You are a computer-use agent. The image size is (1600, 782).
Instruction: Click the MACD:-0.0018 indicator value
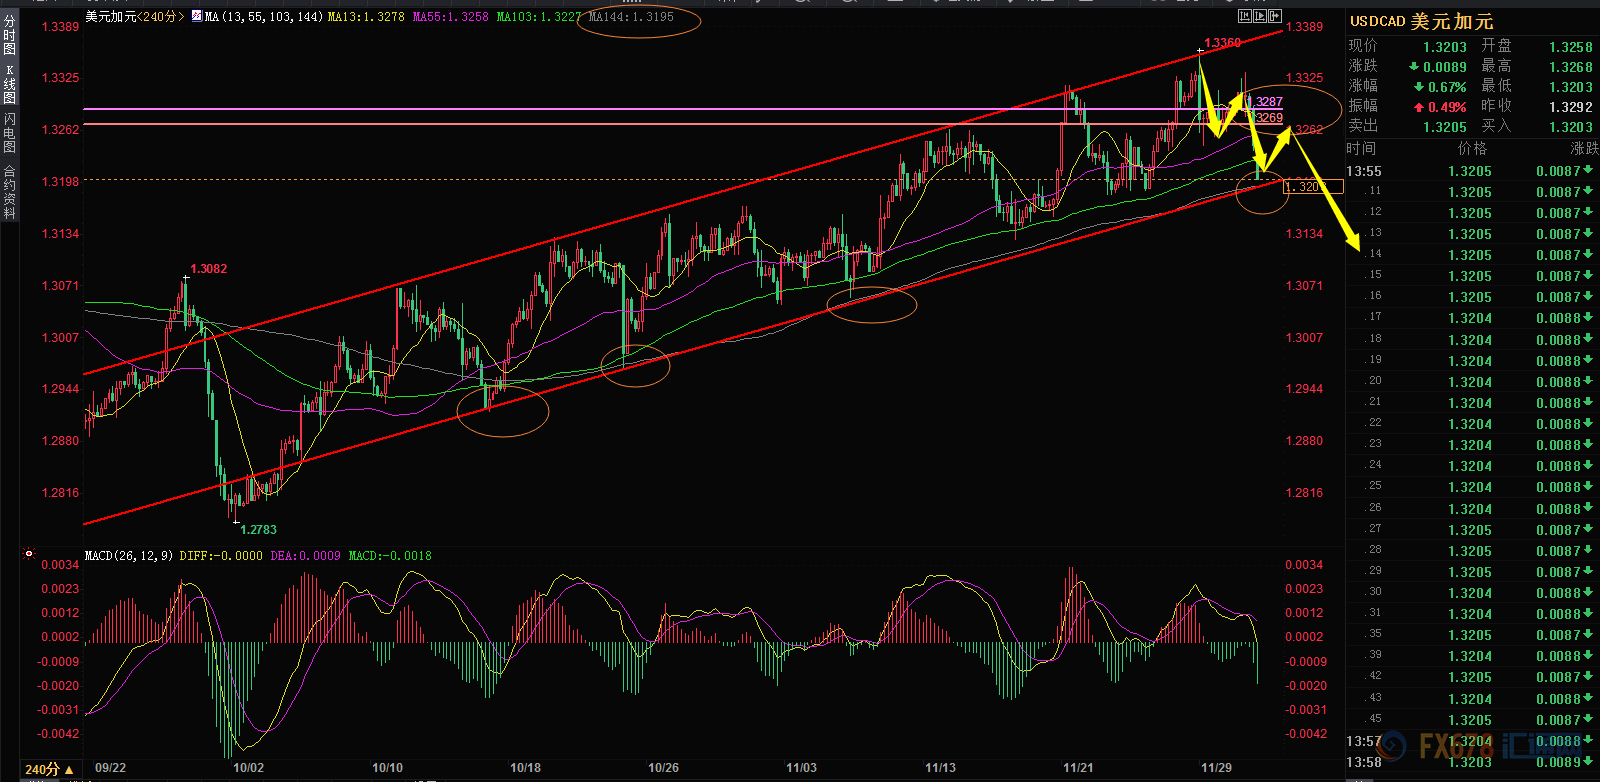pyautogui.click(x=390, y=555)
